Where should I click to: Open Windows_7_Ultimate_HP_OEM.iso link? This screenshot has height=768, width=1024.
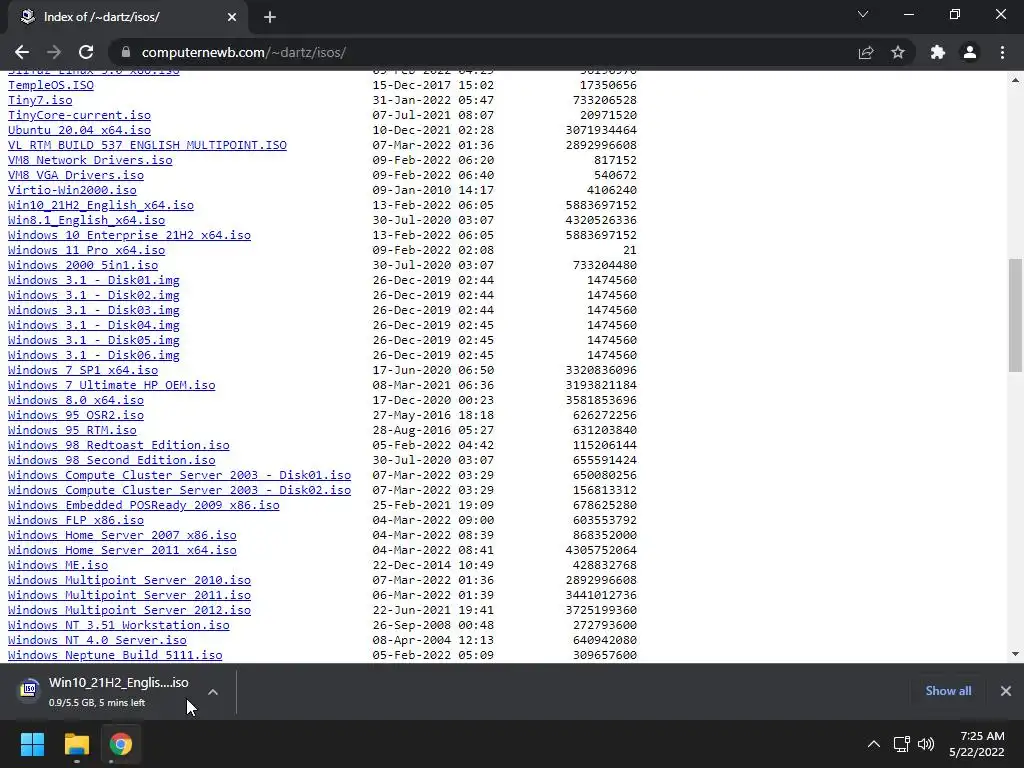(112, 385)
